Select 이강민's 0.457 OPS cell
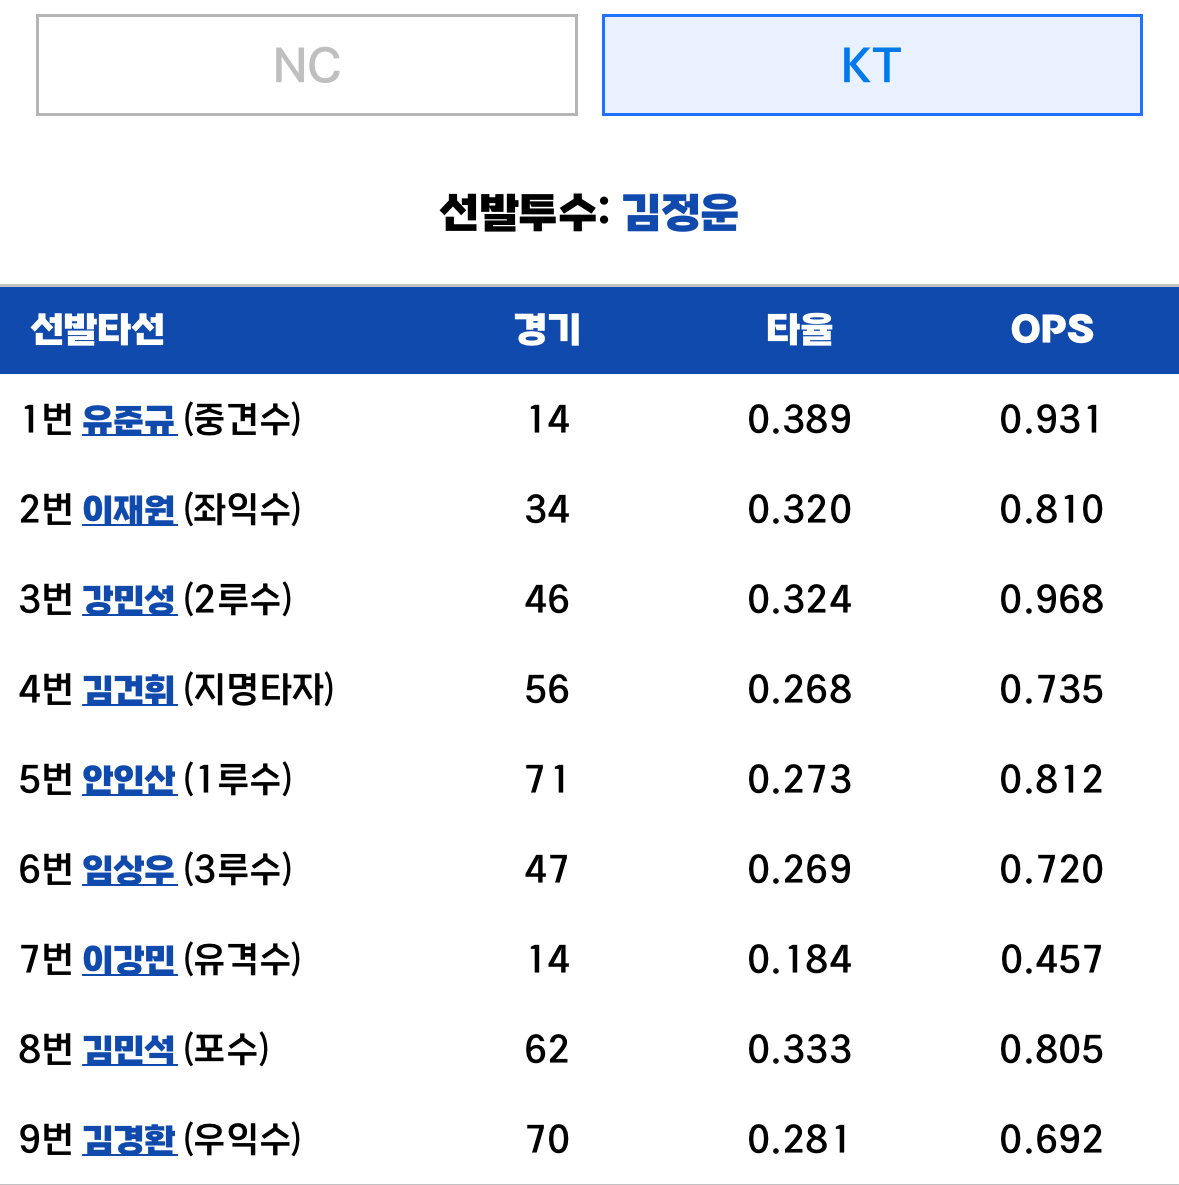 pyautogui.click(x=1052, y=959)
